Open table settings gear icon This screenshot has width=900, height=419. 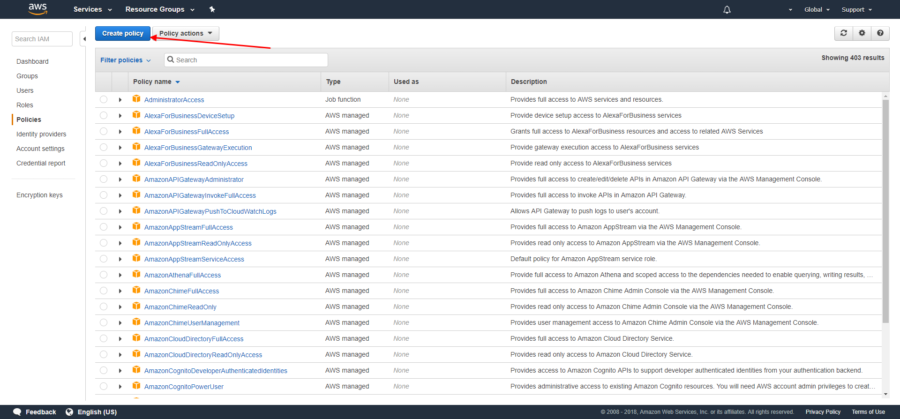[862, 33]
